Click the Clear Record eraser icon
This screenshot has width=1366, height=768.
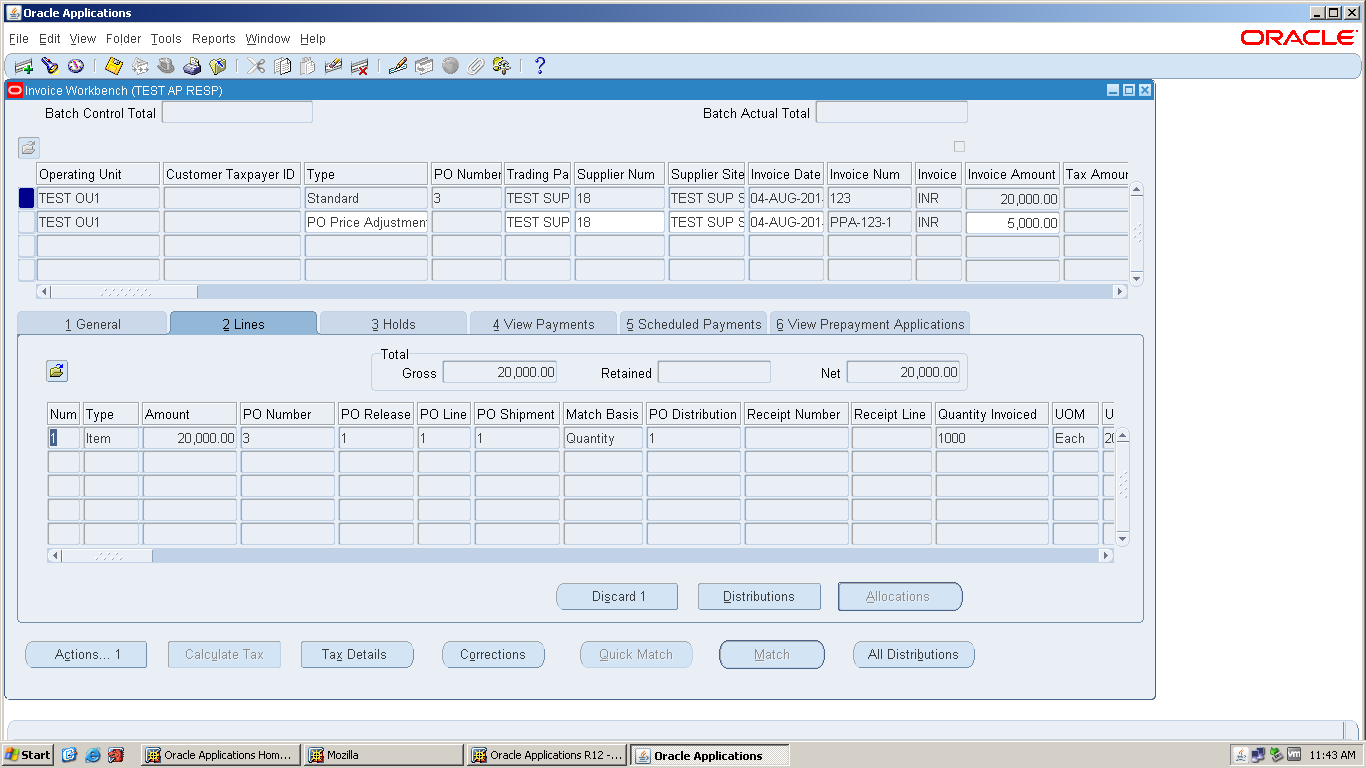(x=334, y=66)
